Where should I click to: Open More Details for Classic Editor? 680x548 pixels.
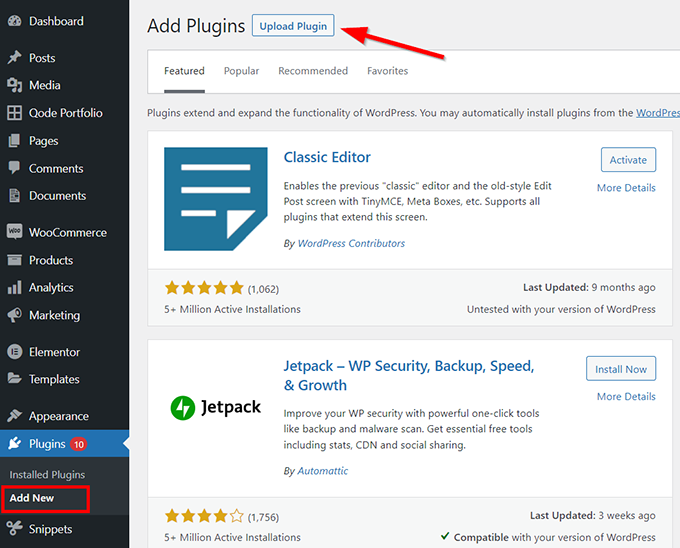(626, 188)
